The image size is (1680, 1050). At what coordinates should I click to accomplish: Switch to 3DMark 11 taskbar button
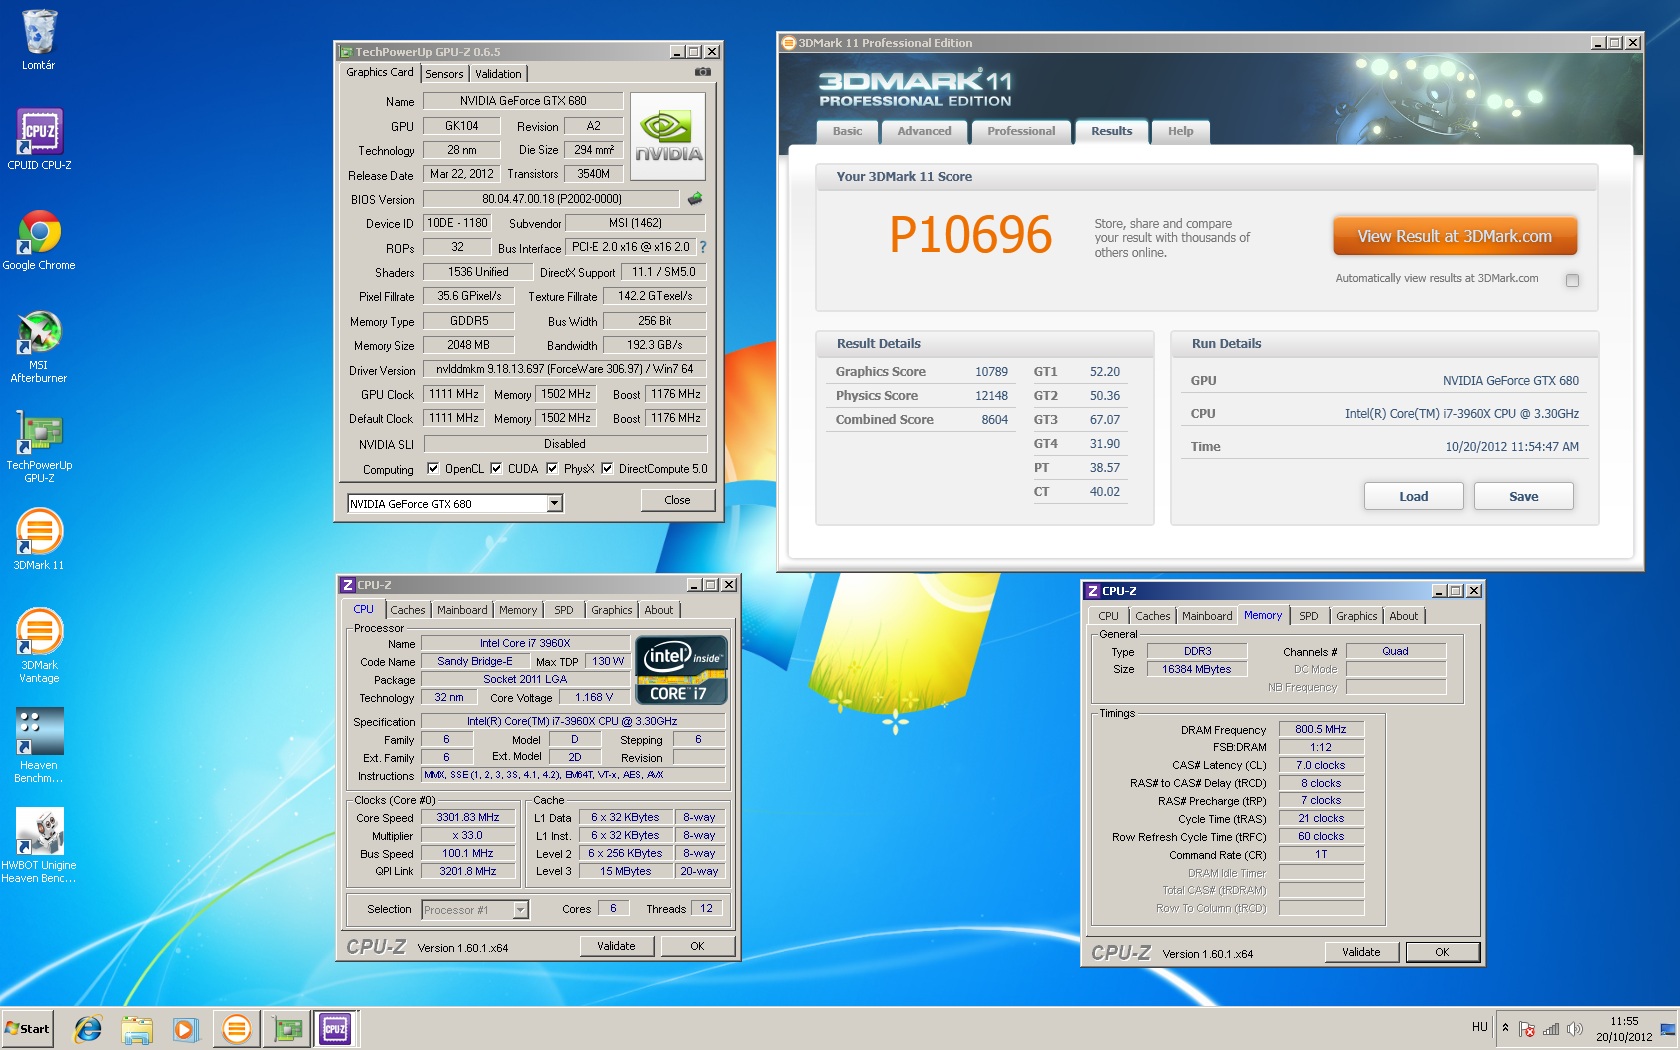coord(237,1028)
